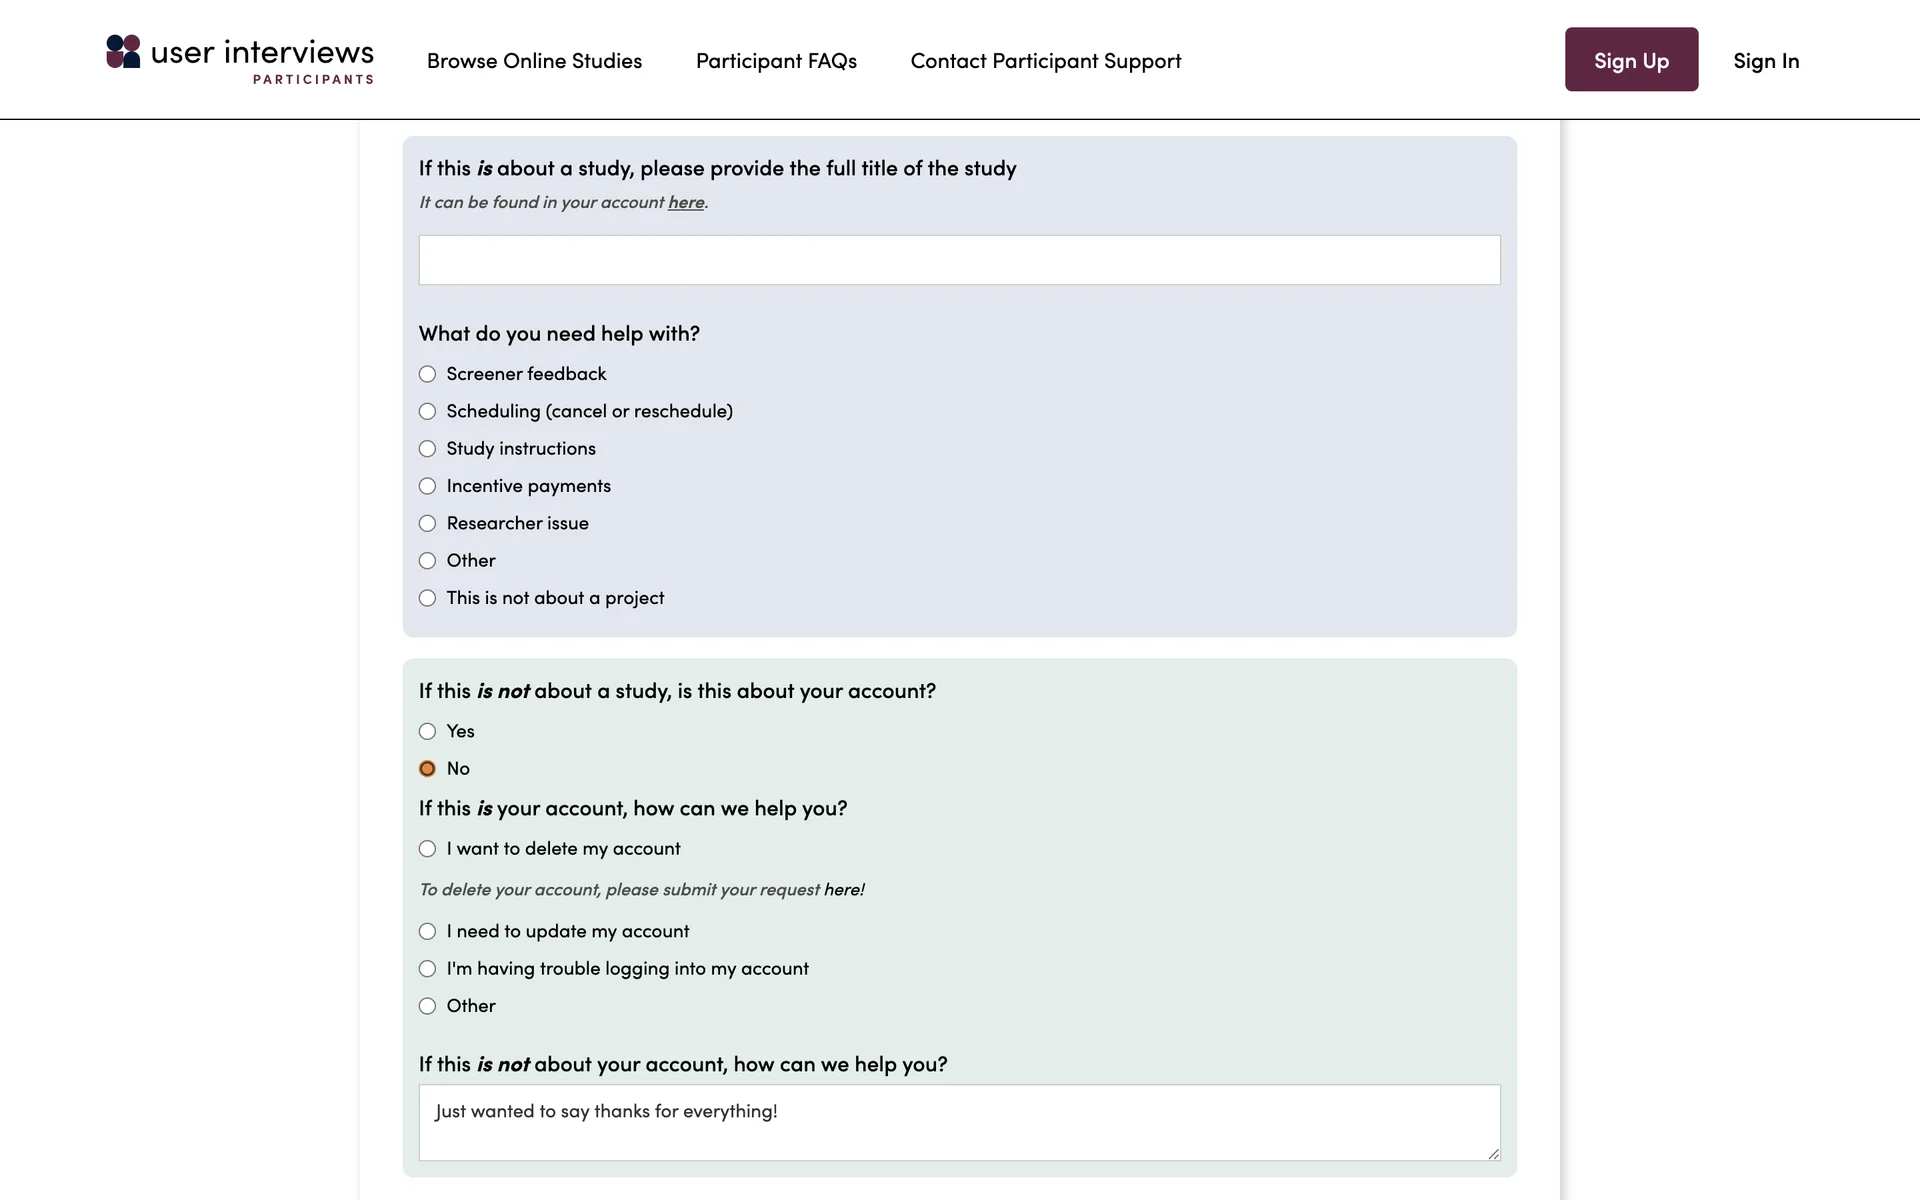Focus the study title text field
Image resolution: width=1920 pixels, height=1200 pixels.
click(959, 260)
